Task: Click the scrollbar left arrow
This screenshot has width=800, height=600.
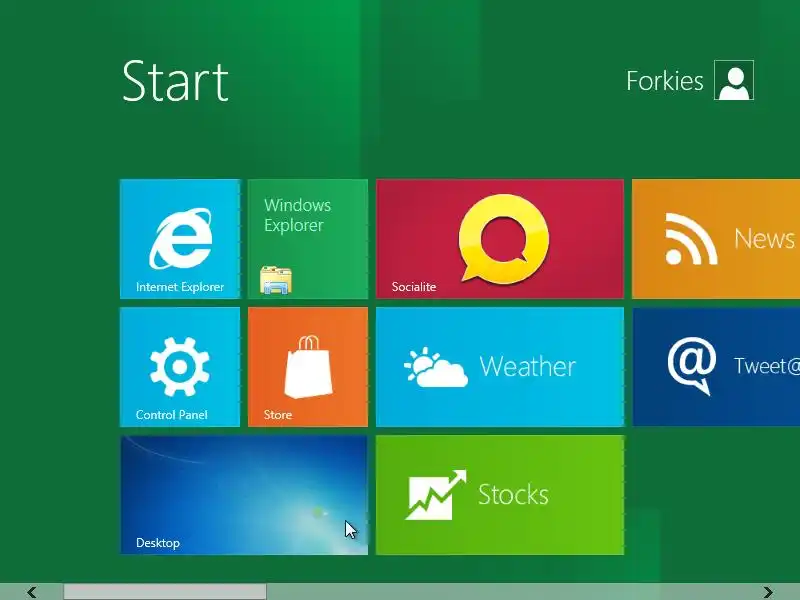Action: point(32,592)
